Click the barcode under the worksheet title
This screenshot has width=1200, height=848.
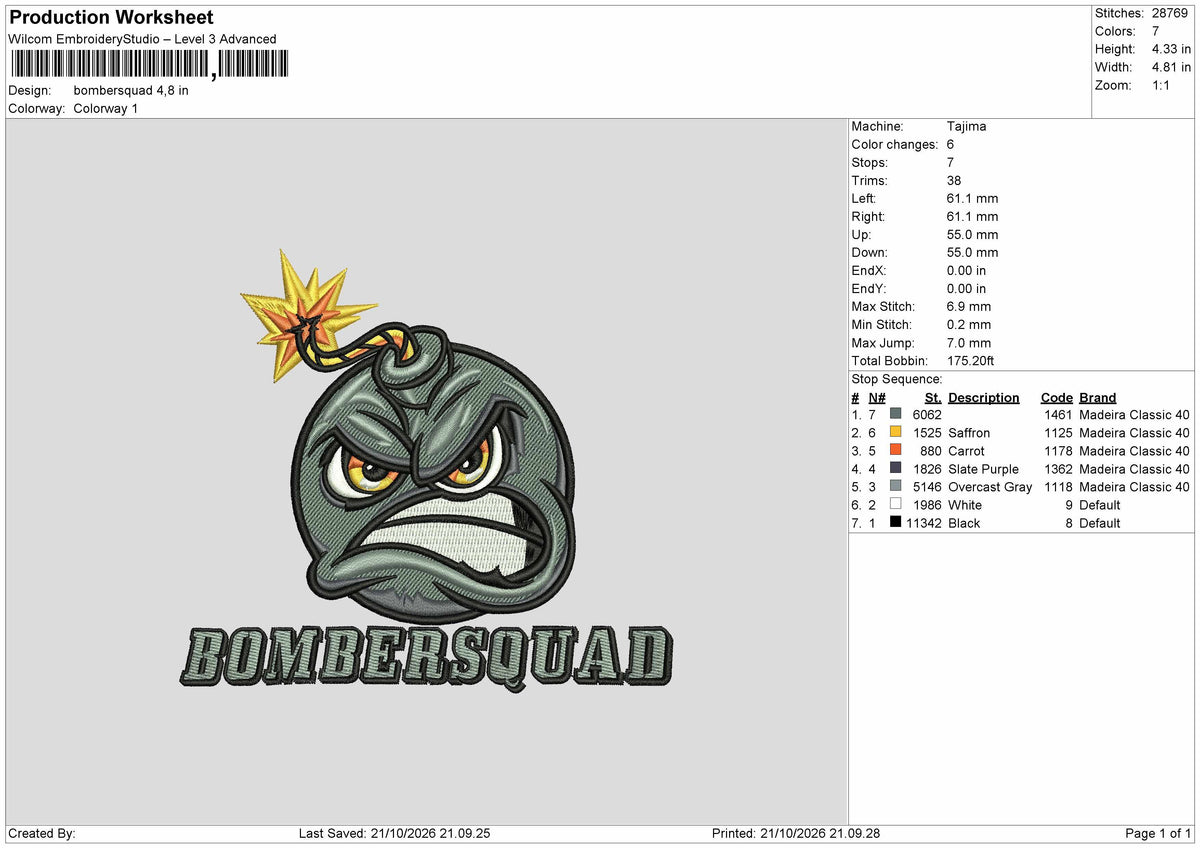[148, 65]
